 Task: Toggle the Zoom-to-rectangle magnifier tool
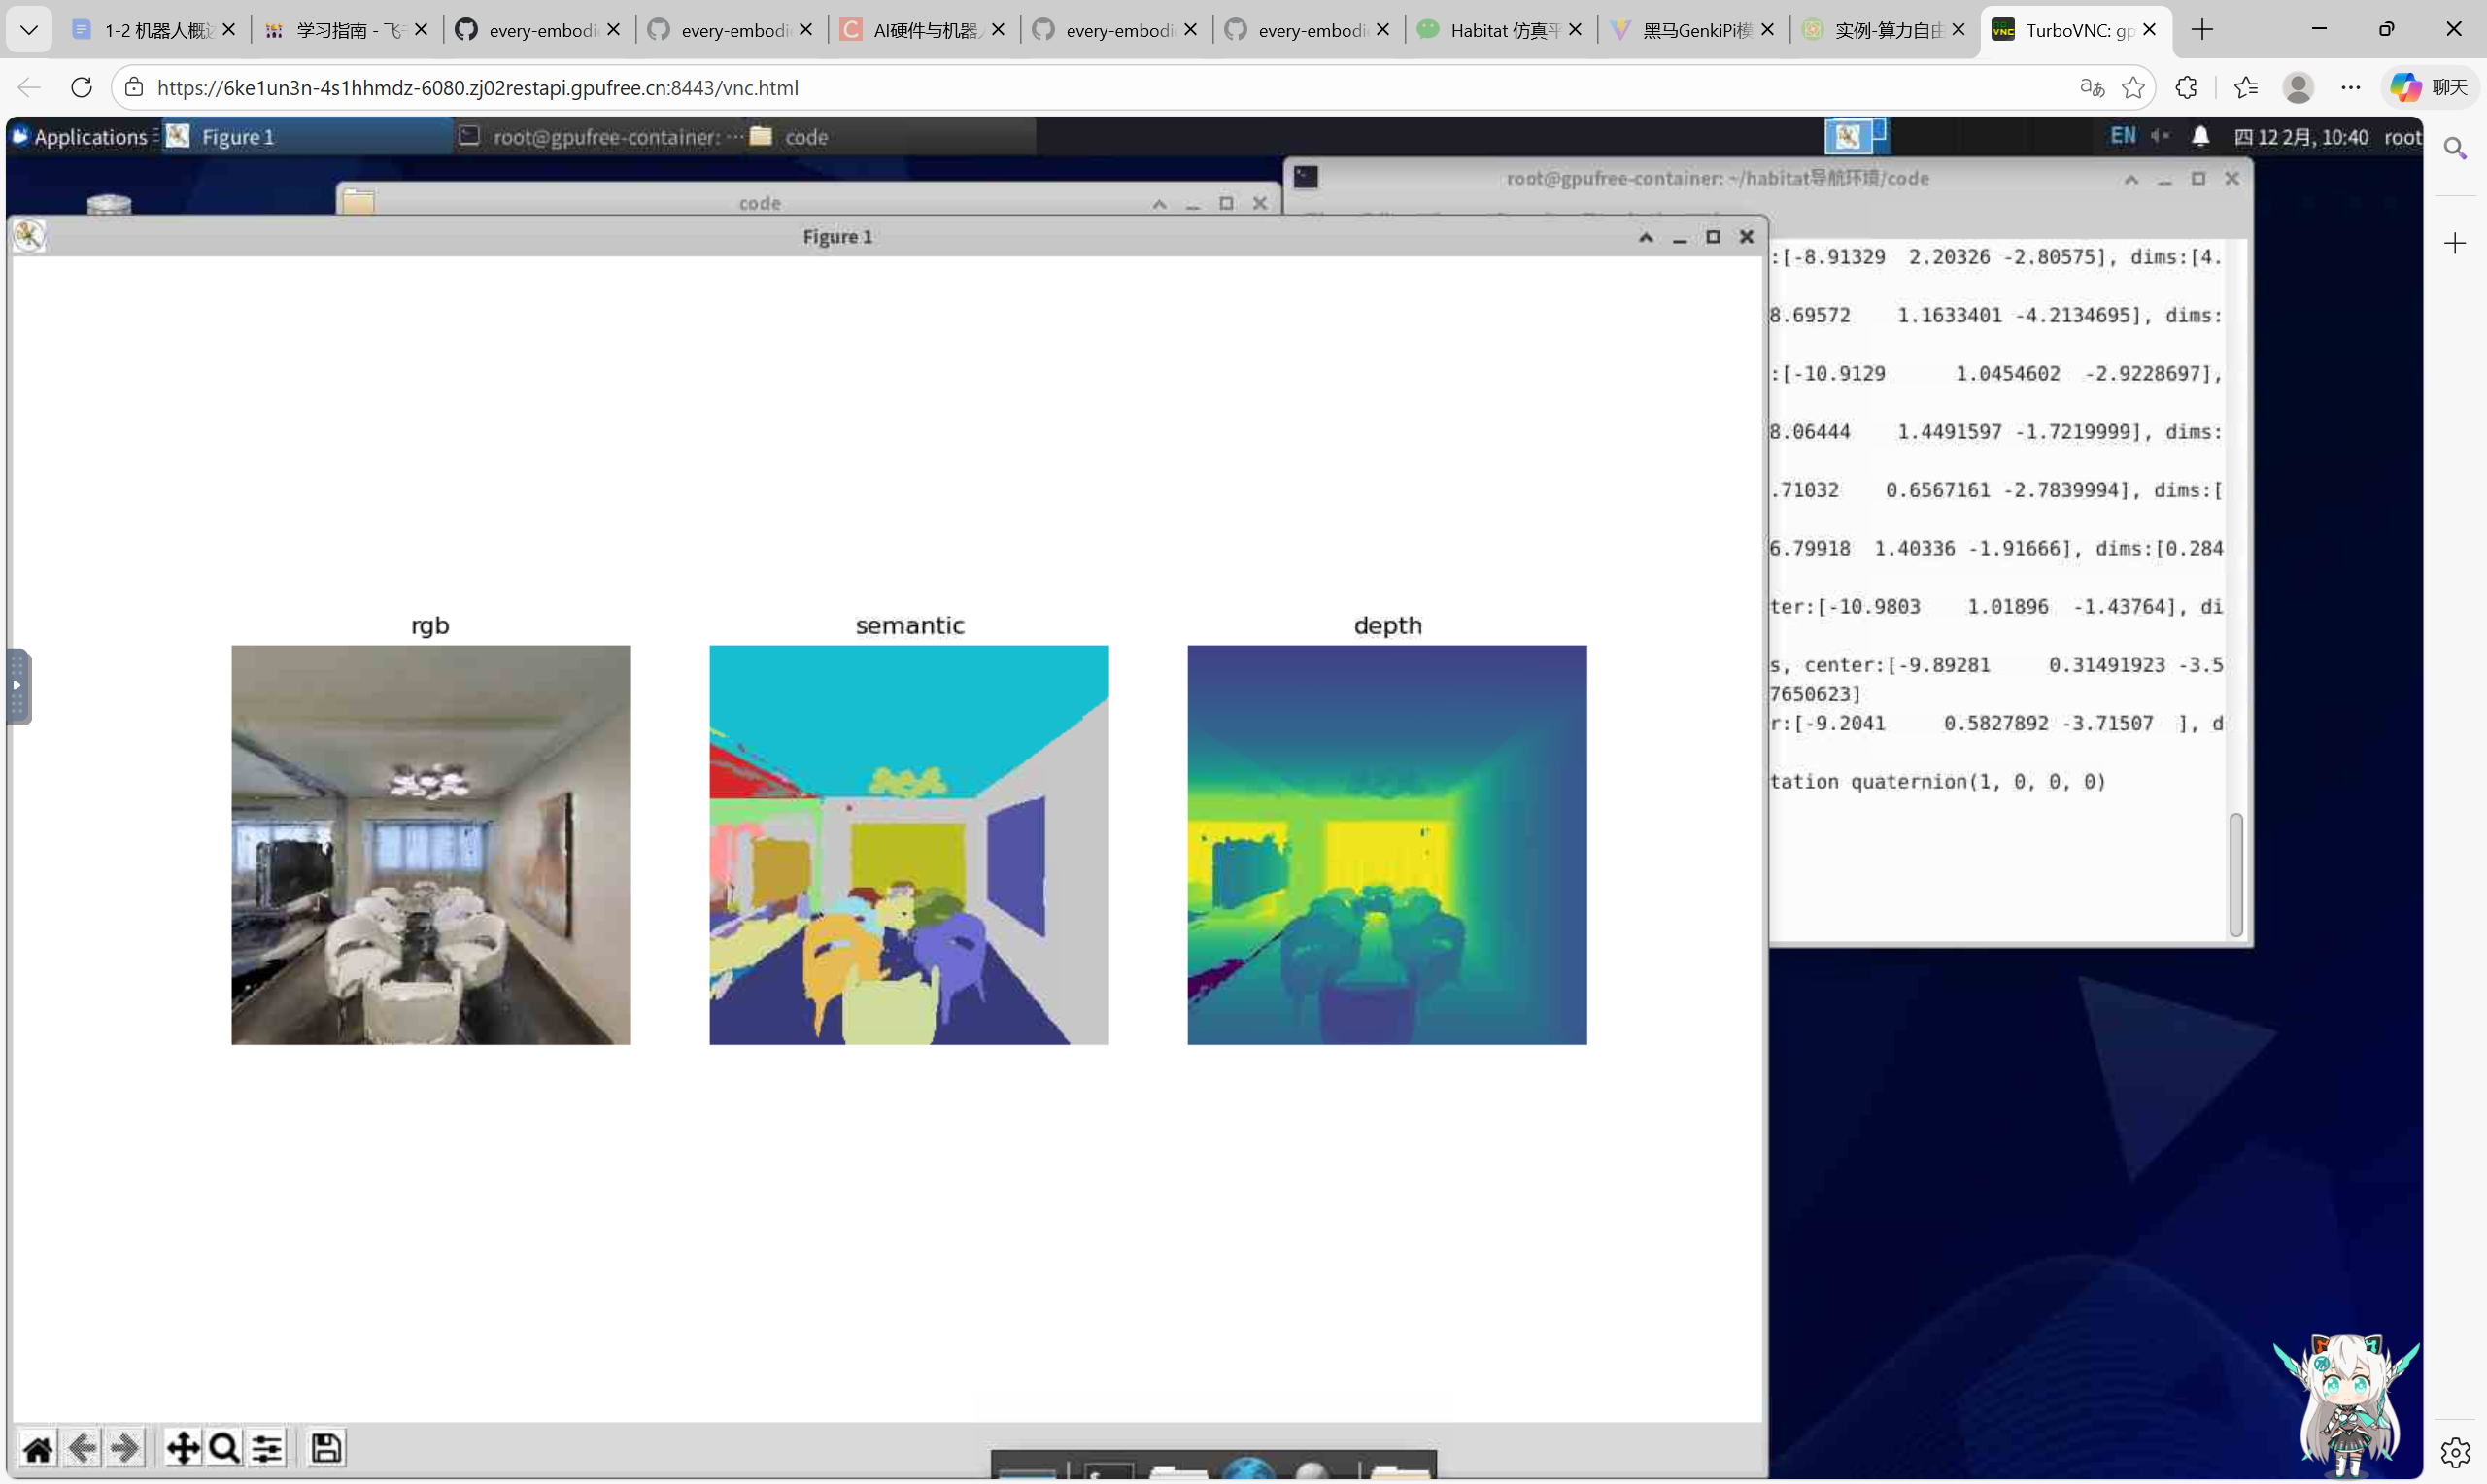coord(224,1448)
